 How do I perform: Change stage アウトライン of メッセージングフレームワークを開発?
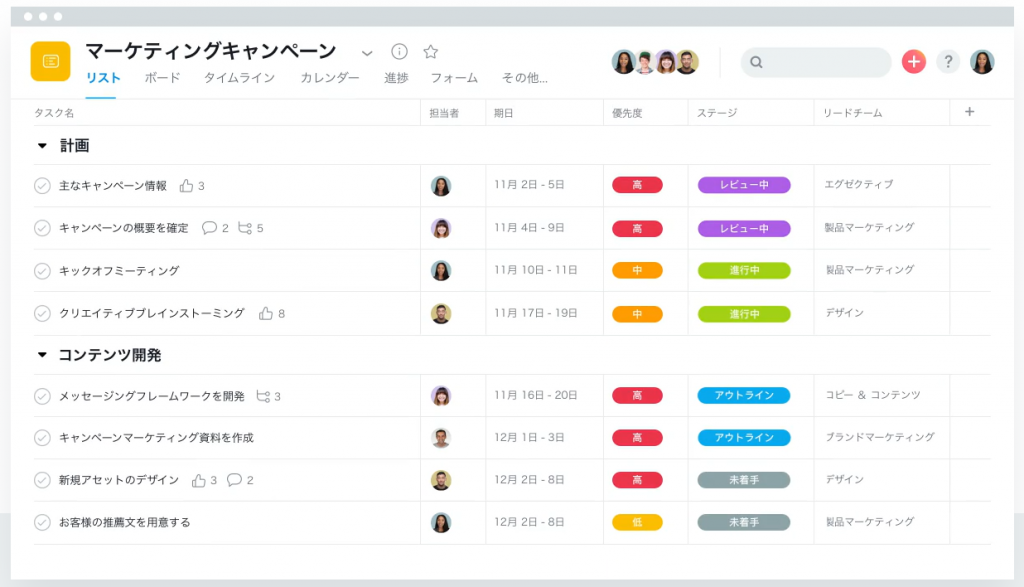(744, 395)
